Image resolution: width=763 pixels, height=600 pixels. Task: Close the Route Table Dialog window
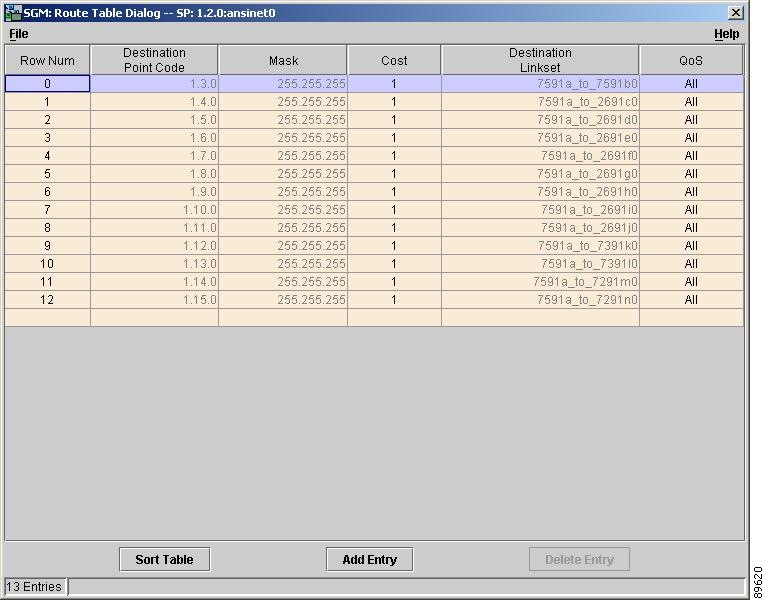point(736,13)
